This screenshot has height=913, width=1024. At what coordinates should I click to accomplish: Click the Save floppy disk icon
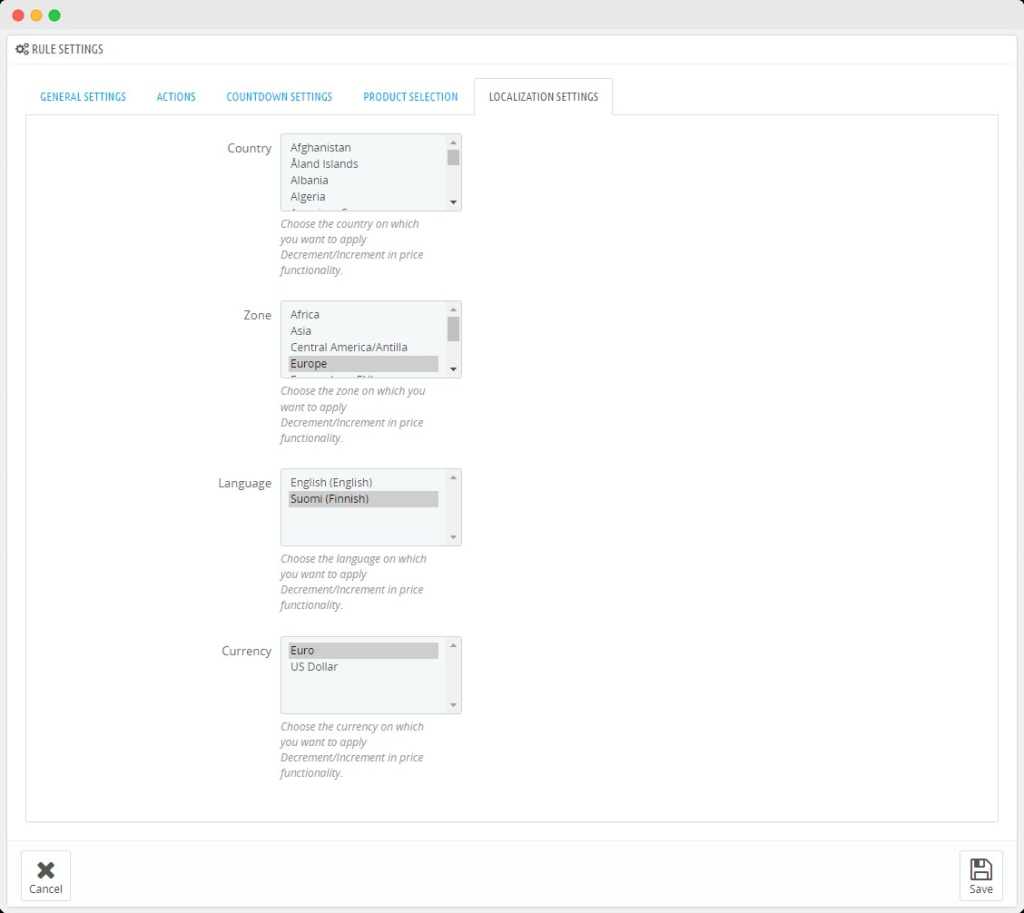click(x=980, y=869)
